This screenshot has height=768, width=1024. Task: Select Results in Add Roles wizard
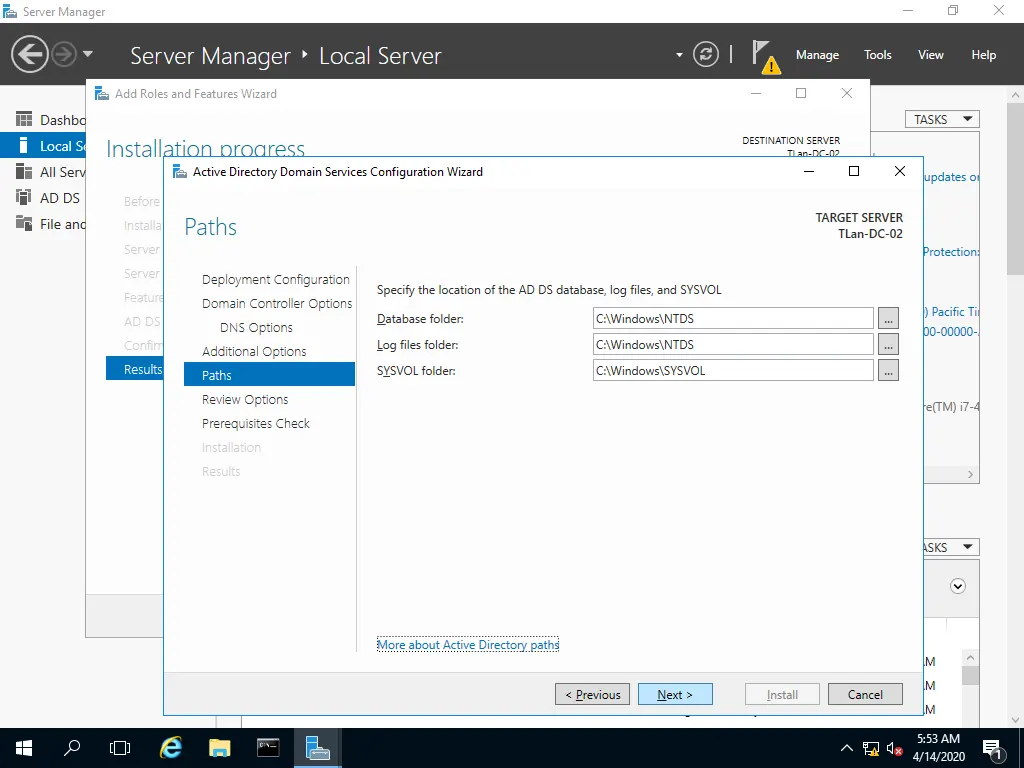(135, 369)
